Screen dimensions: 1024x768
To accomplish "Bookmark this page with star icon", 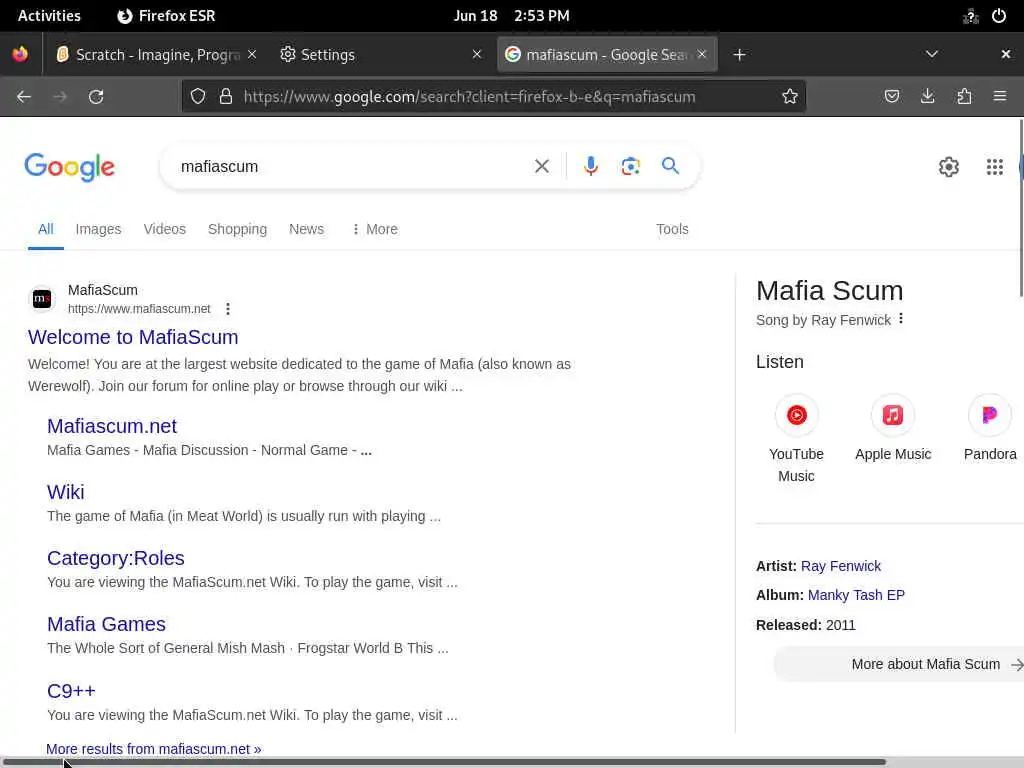I will point(790,97).
